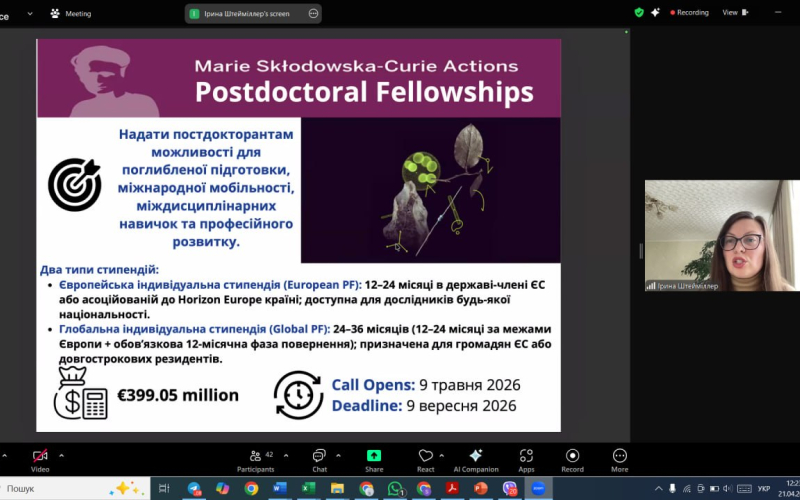Click the encryption green shield icon
The image size is (800, 500).
(639, 13)
